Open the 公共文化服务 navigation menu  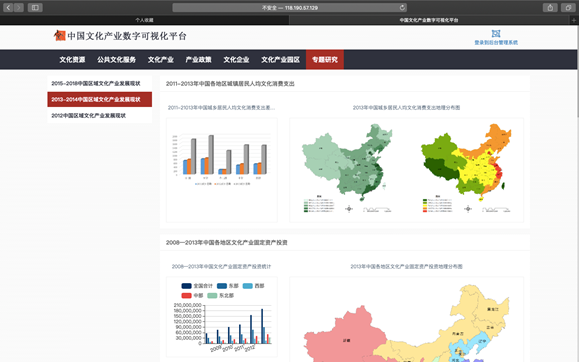[x=116, y=59]
